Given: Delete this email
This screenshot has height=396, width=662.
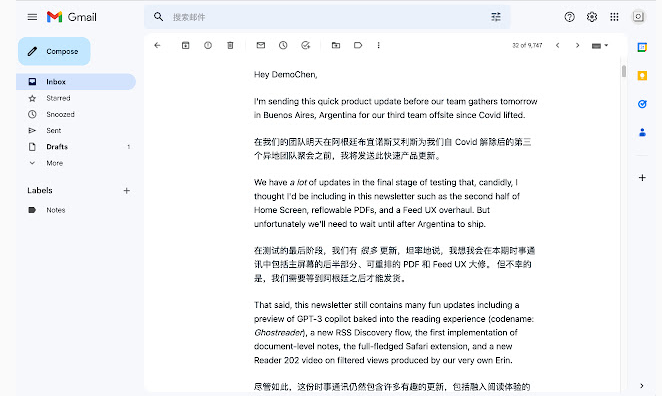Looking at the screenshot, I should pyautogui.click(x=230, y=45).
